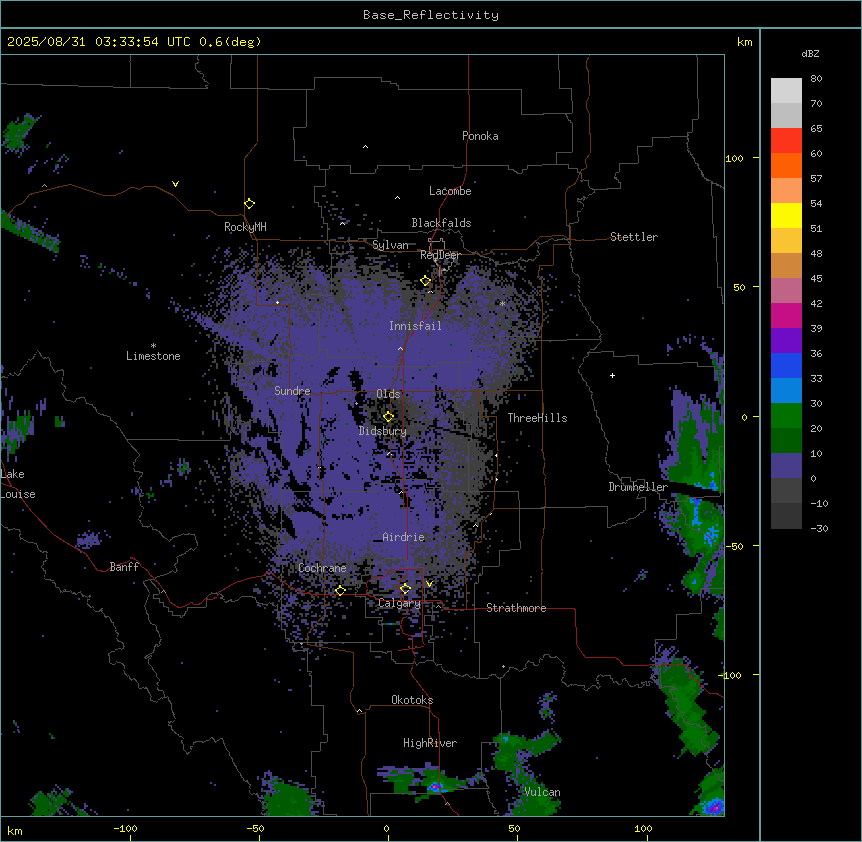This screenshot has width=862, height=842.
Task: Click the light orange 54-57 dBZ swatch
Action: [786, 191]
